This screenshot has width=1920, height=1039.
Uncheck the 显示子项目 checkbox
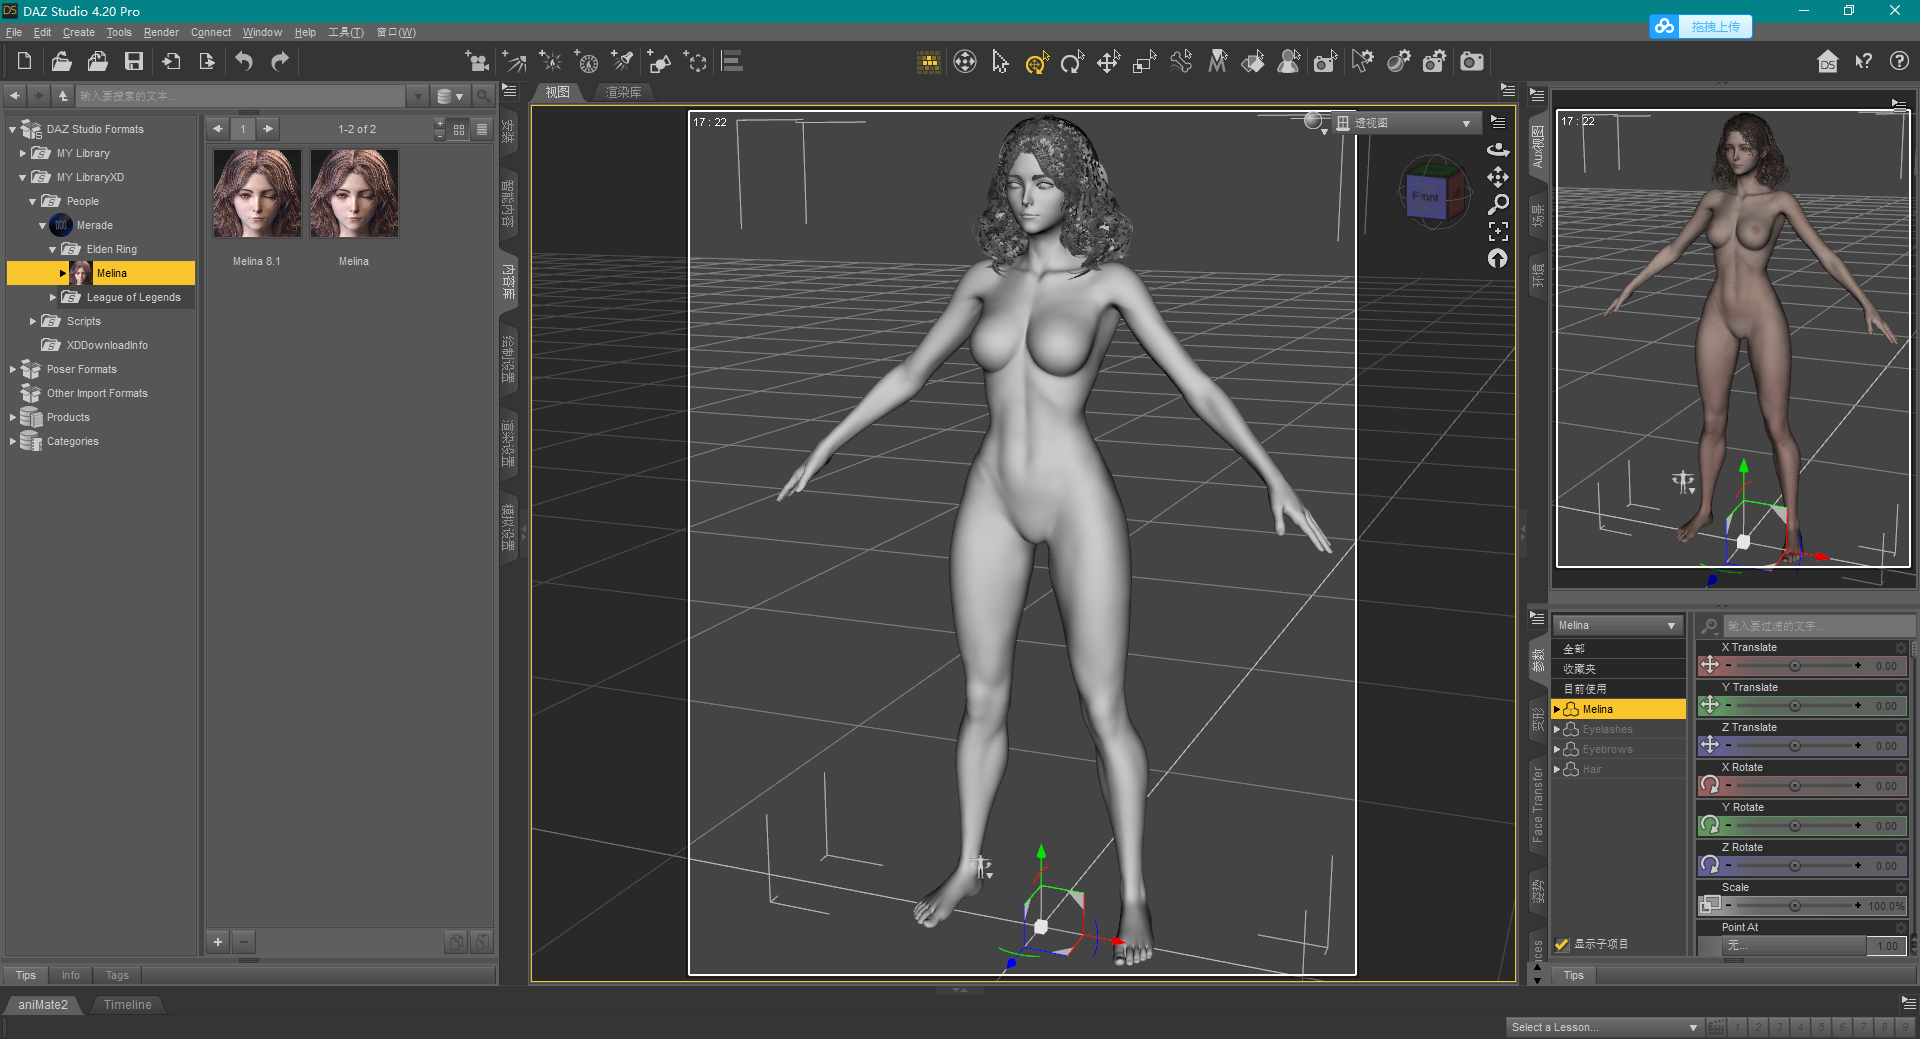coord(1562,944)
